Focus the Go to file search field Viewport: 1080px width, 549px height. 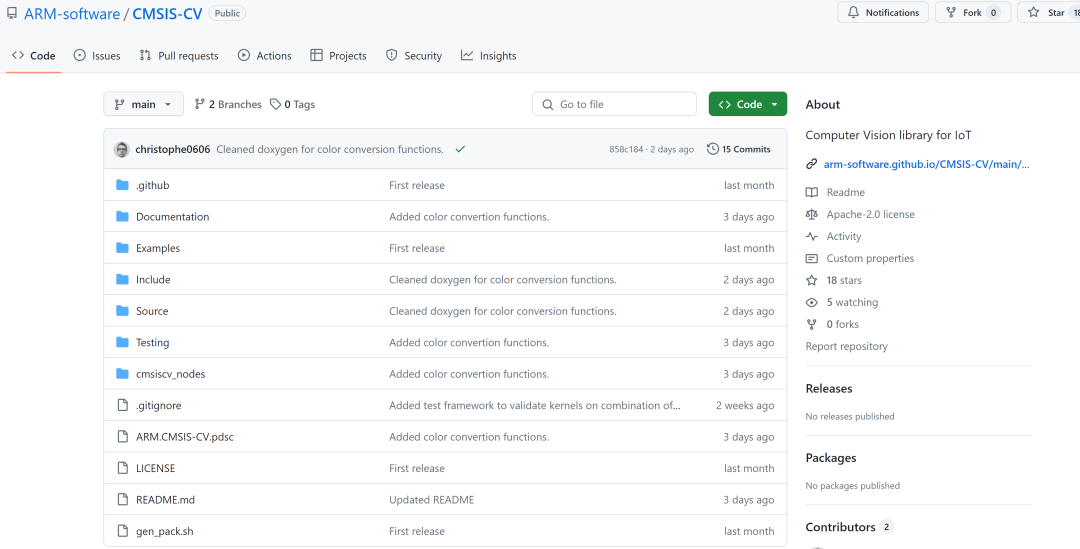click(x=614, y=104)
